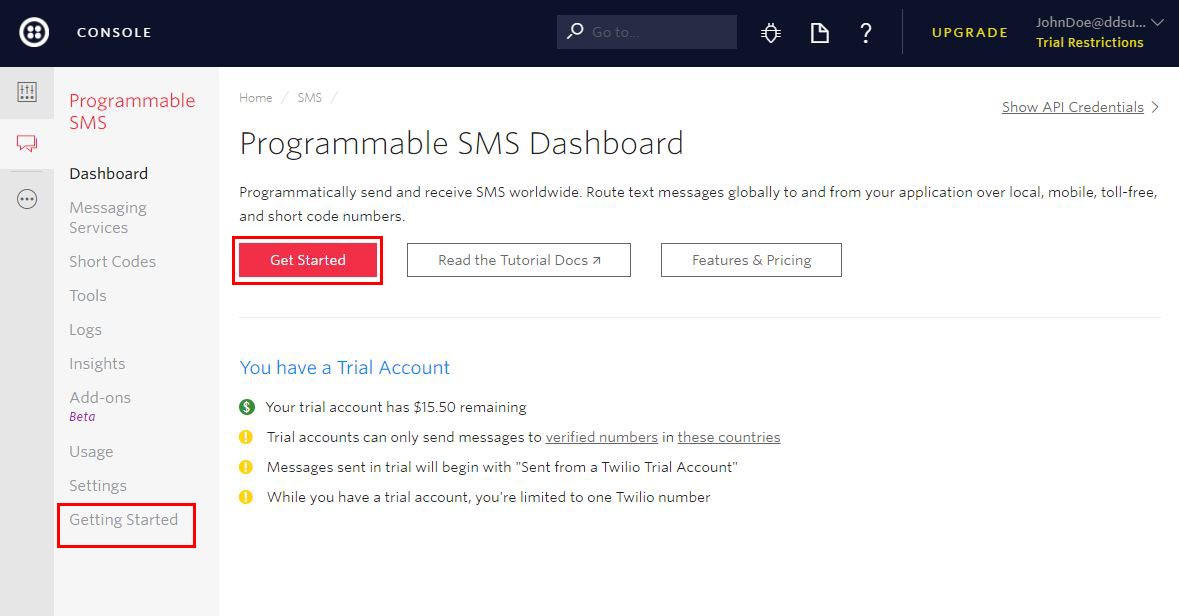This screenshot has width=1179, height=616.
Task: Expand the JohnDoe account dropdown
Action: pos(1158,23)
